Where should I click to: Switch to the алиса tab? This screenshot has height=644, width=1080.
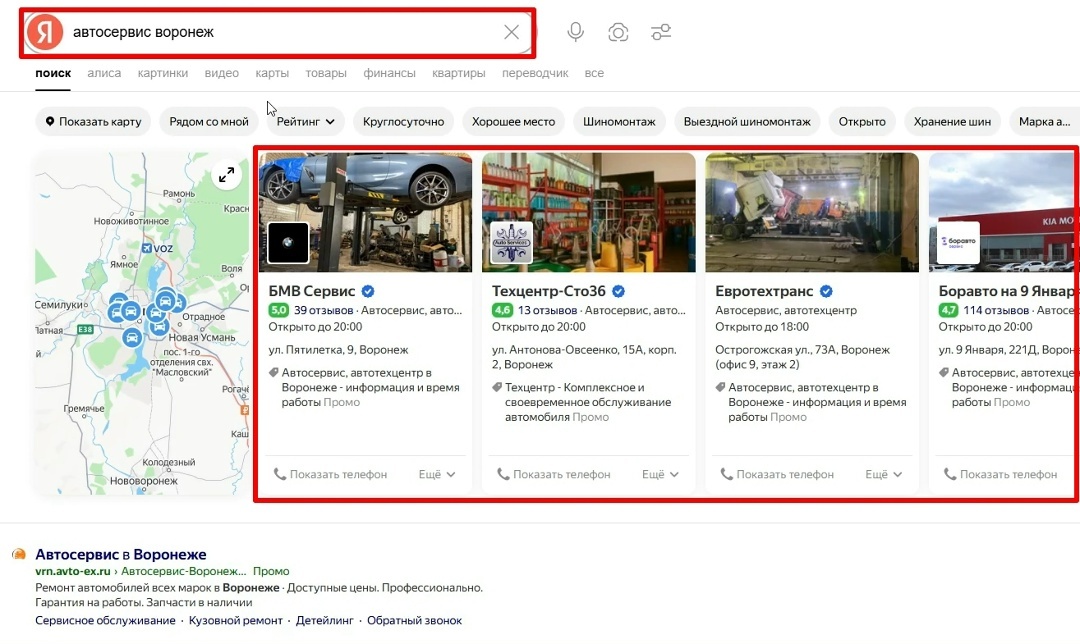(x=104, y=73)
